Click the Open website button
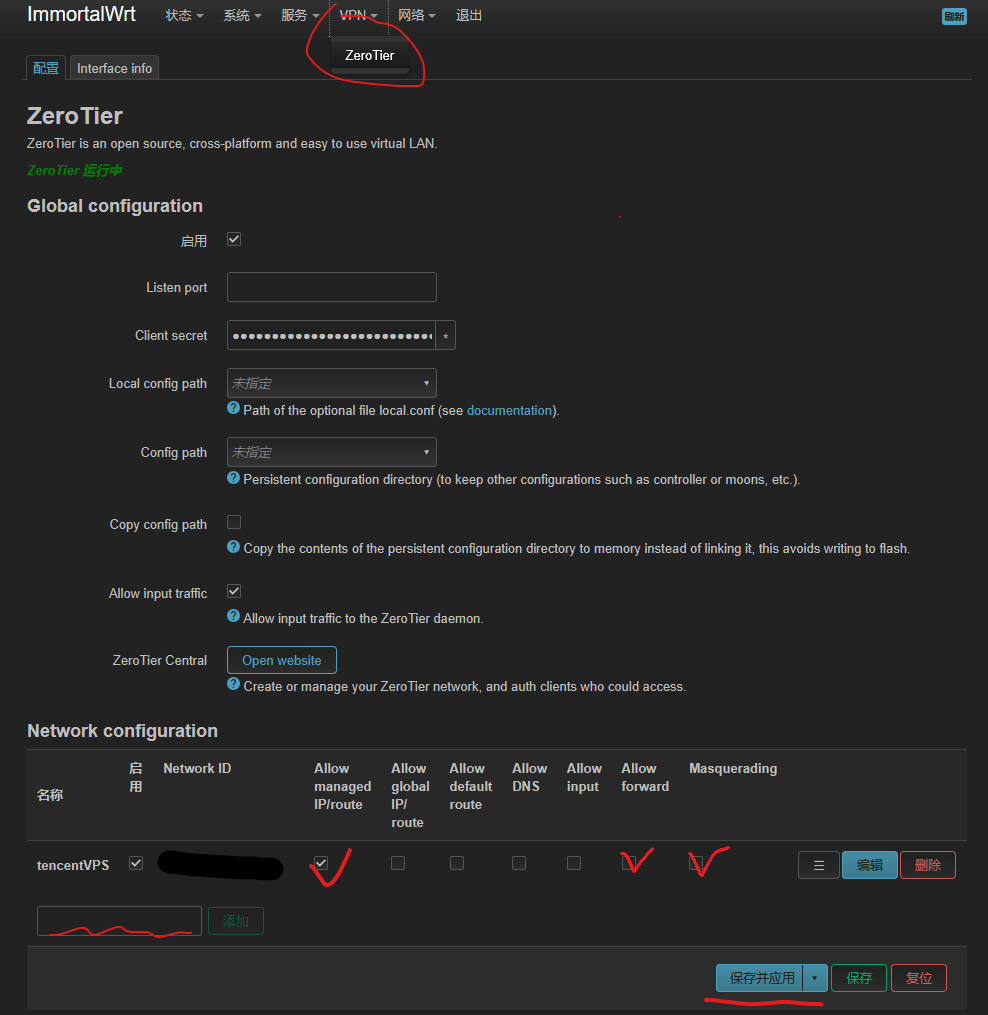The width and height of the screenshot is (988, 1015). pyautogui.click(x=282, y=660)
